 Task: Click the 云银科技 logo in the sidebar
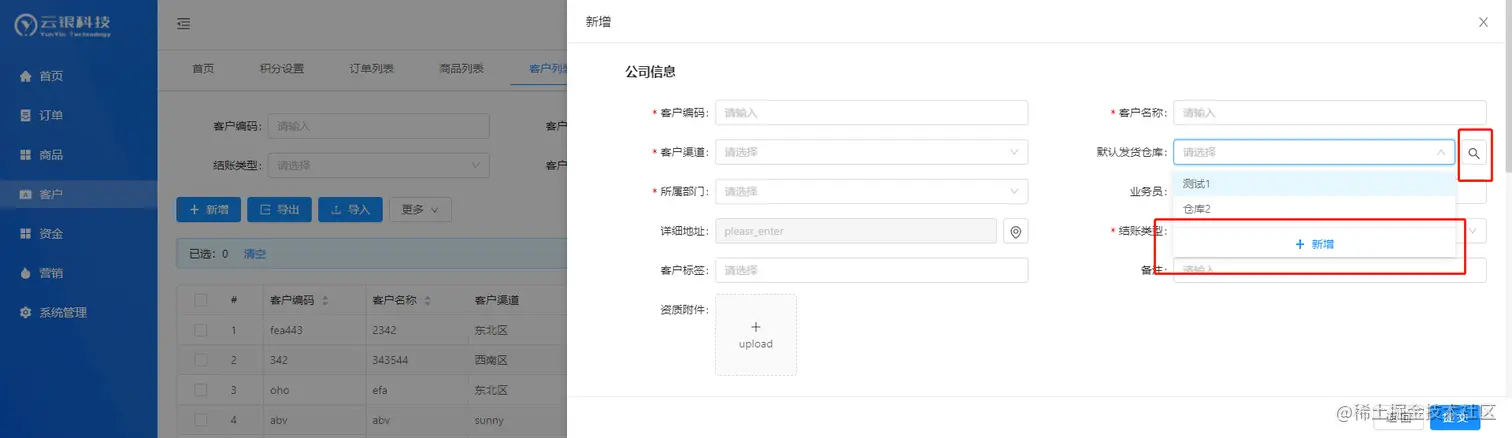tap(63, 25)
